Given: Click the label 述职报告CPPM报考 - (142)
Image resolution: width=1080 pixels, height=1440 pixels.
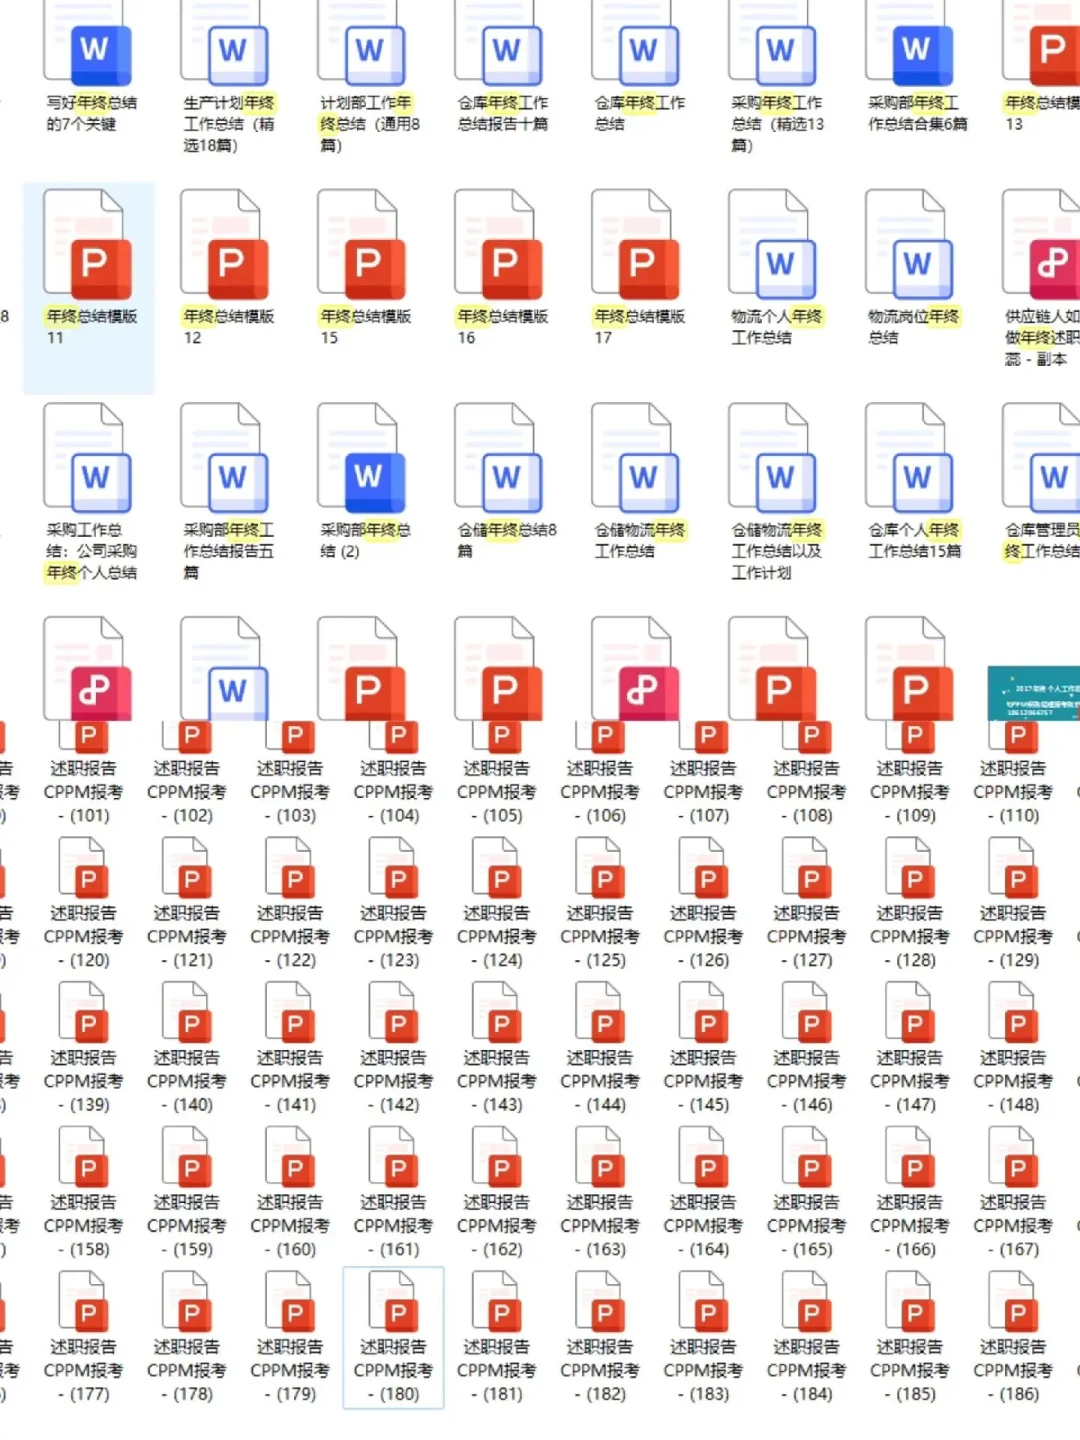Looking at the screenshot, I should click(x=393, y=1081).
